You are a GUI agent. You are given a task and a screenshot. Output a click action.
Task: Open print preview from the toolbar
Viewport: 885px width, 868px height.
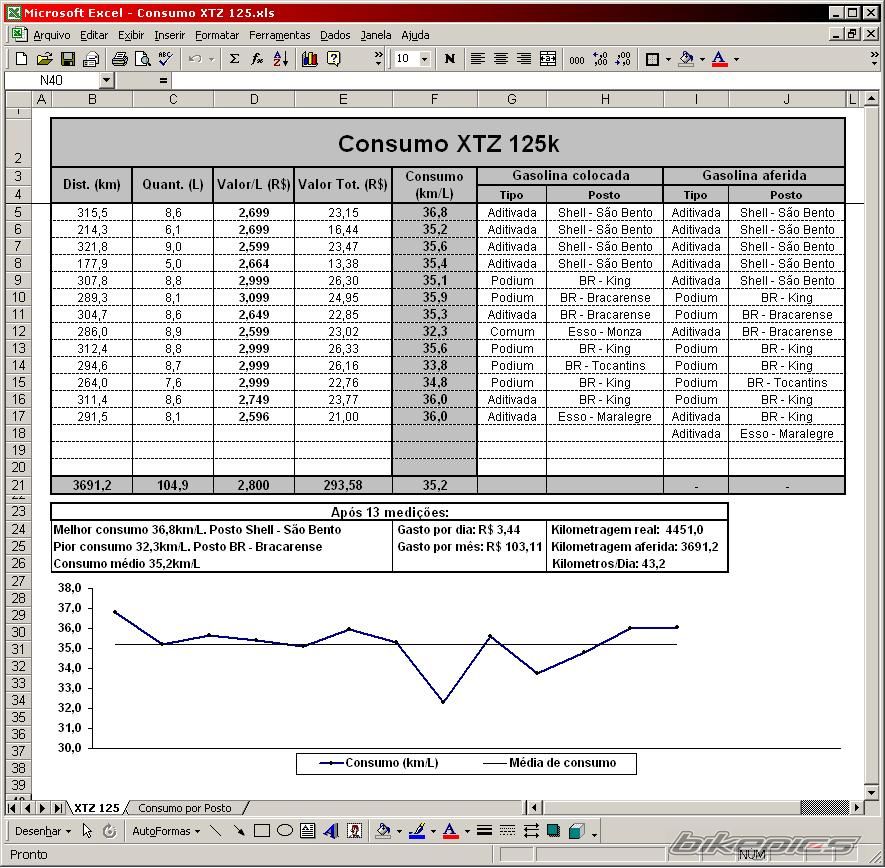[x=142, y=59]
